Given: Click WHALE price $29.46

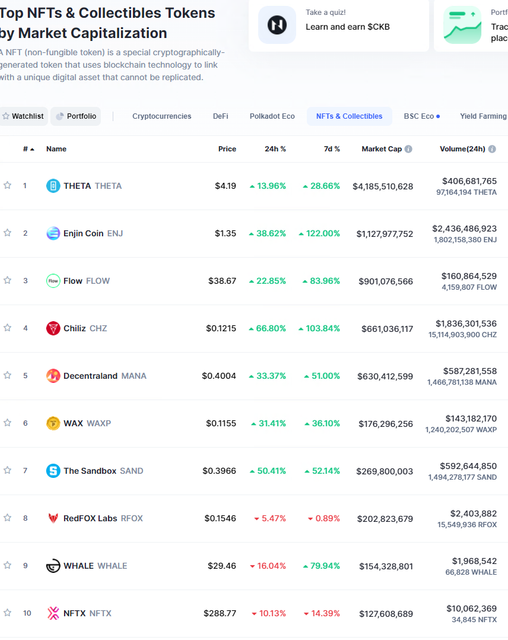Looking at the screenshot, I should pos(222,566).
